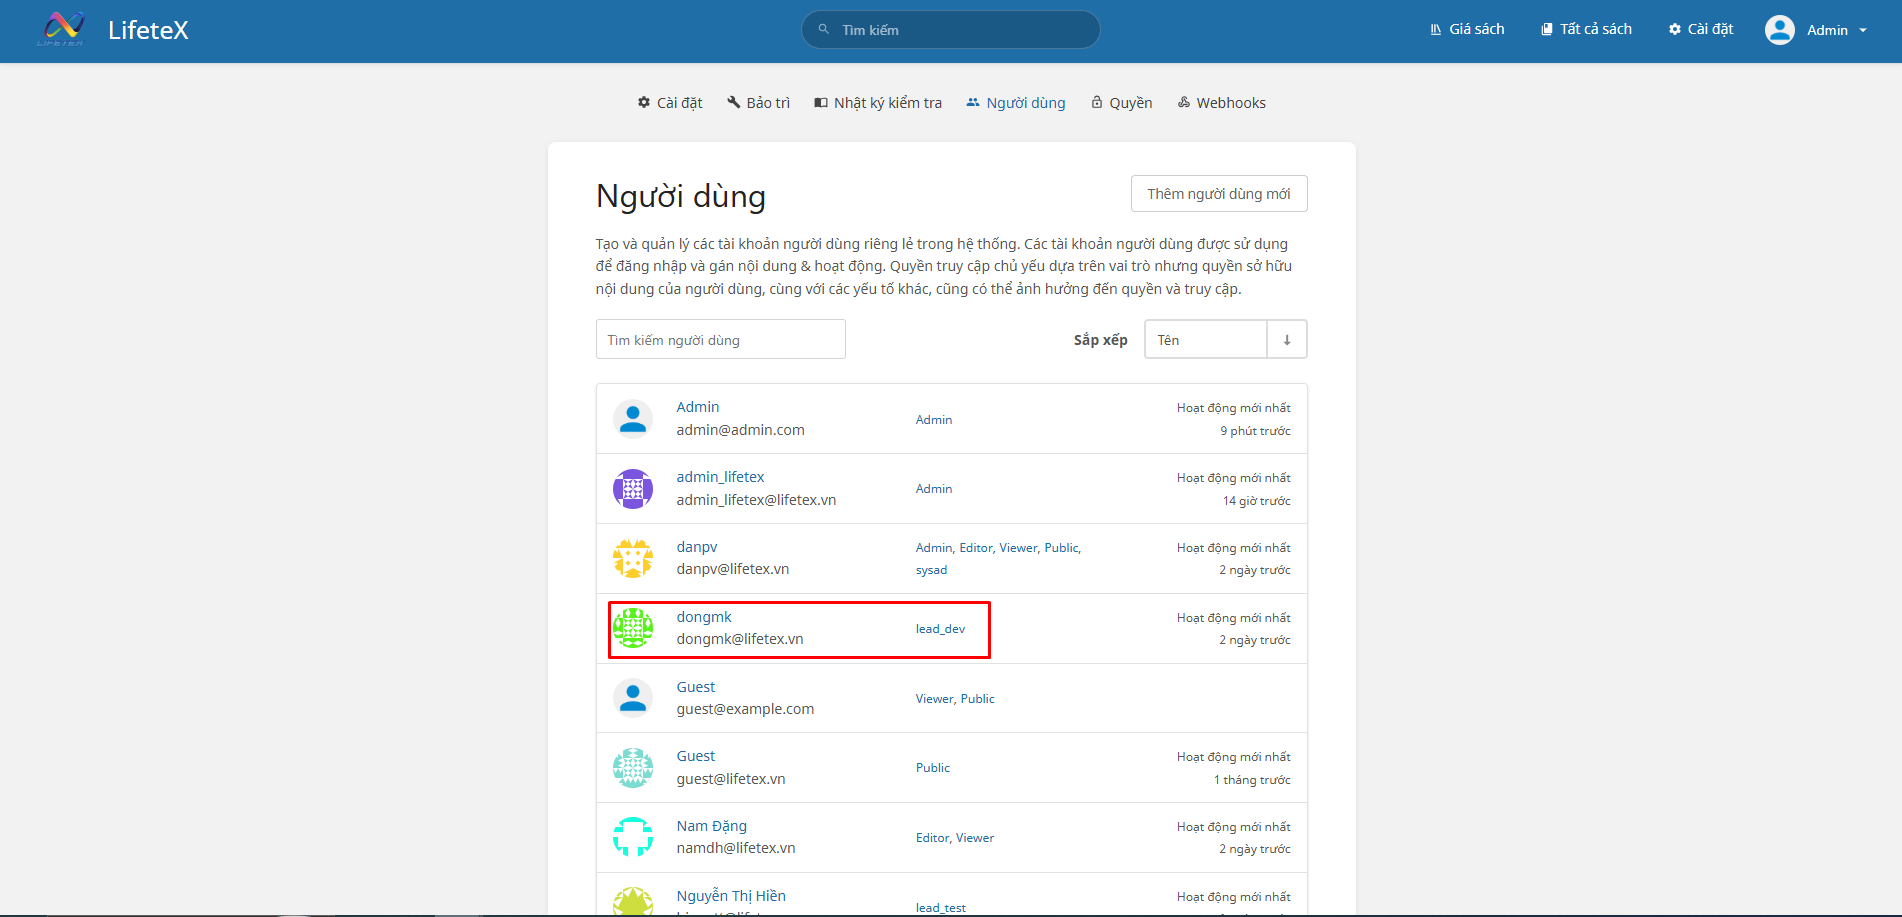Click dongmk's green avatar icon
1902x917 pixels.
tap(632, 629)
